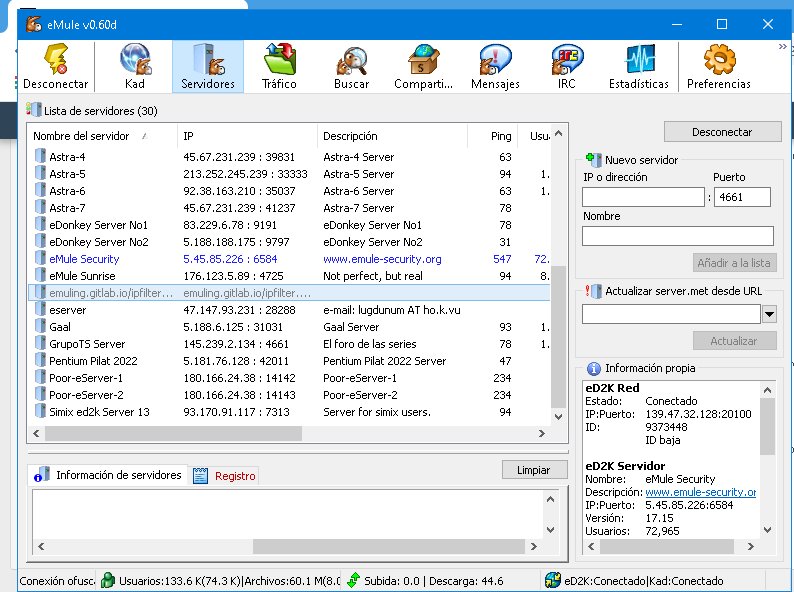Click the Información propia info icon
Screen dimensions: 794x592
(593, 368)
